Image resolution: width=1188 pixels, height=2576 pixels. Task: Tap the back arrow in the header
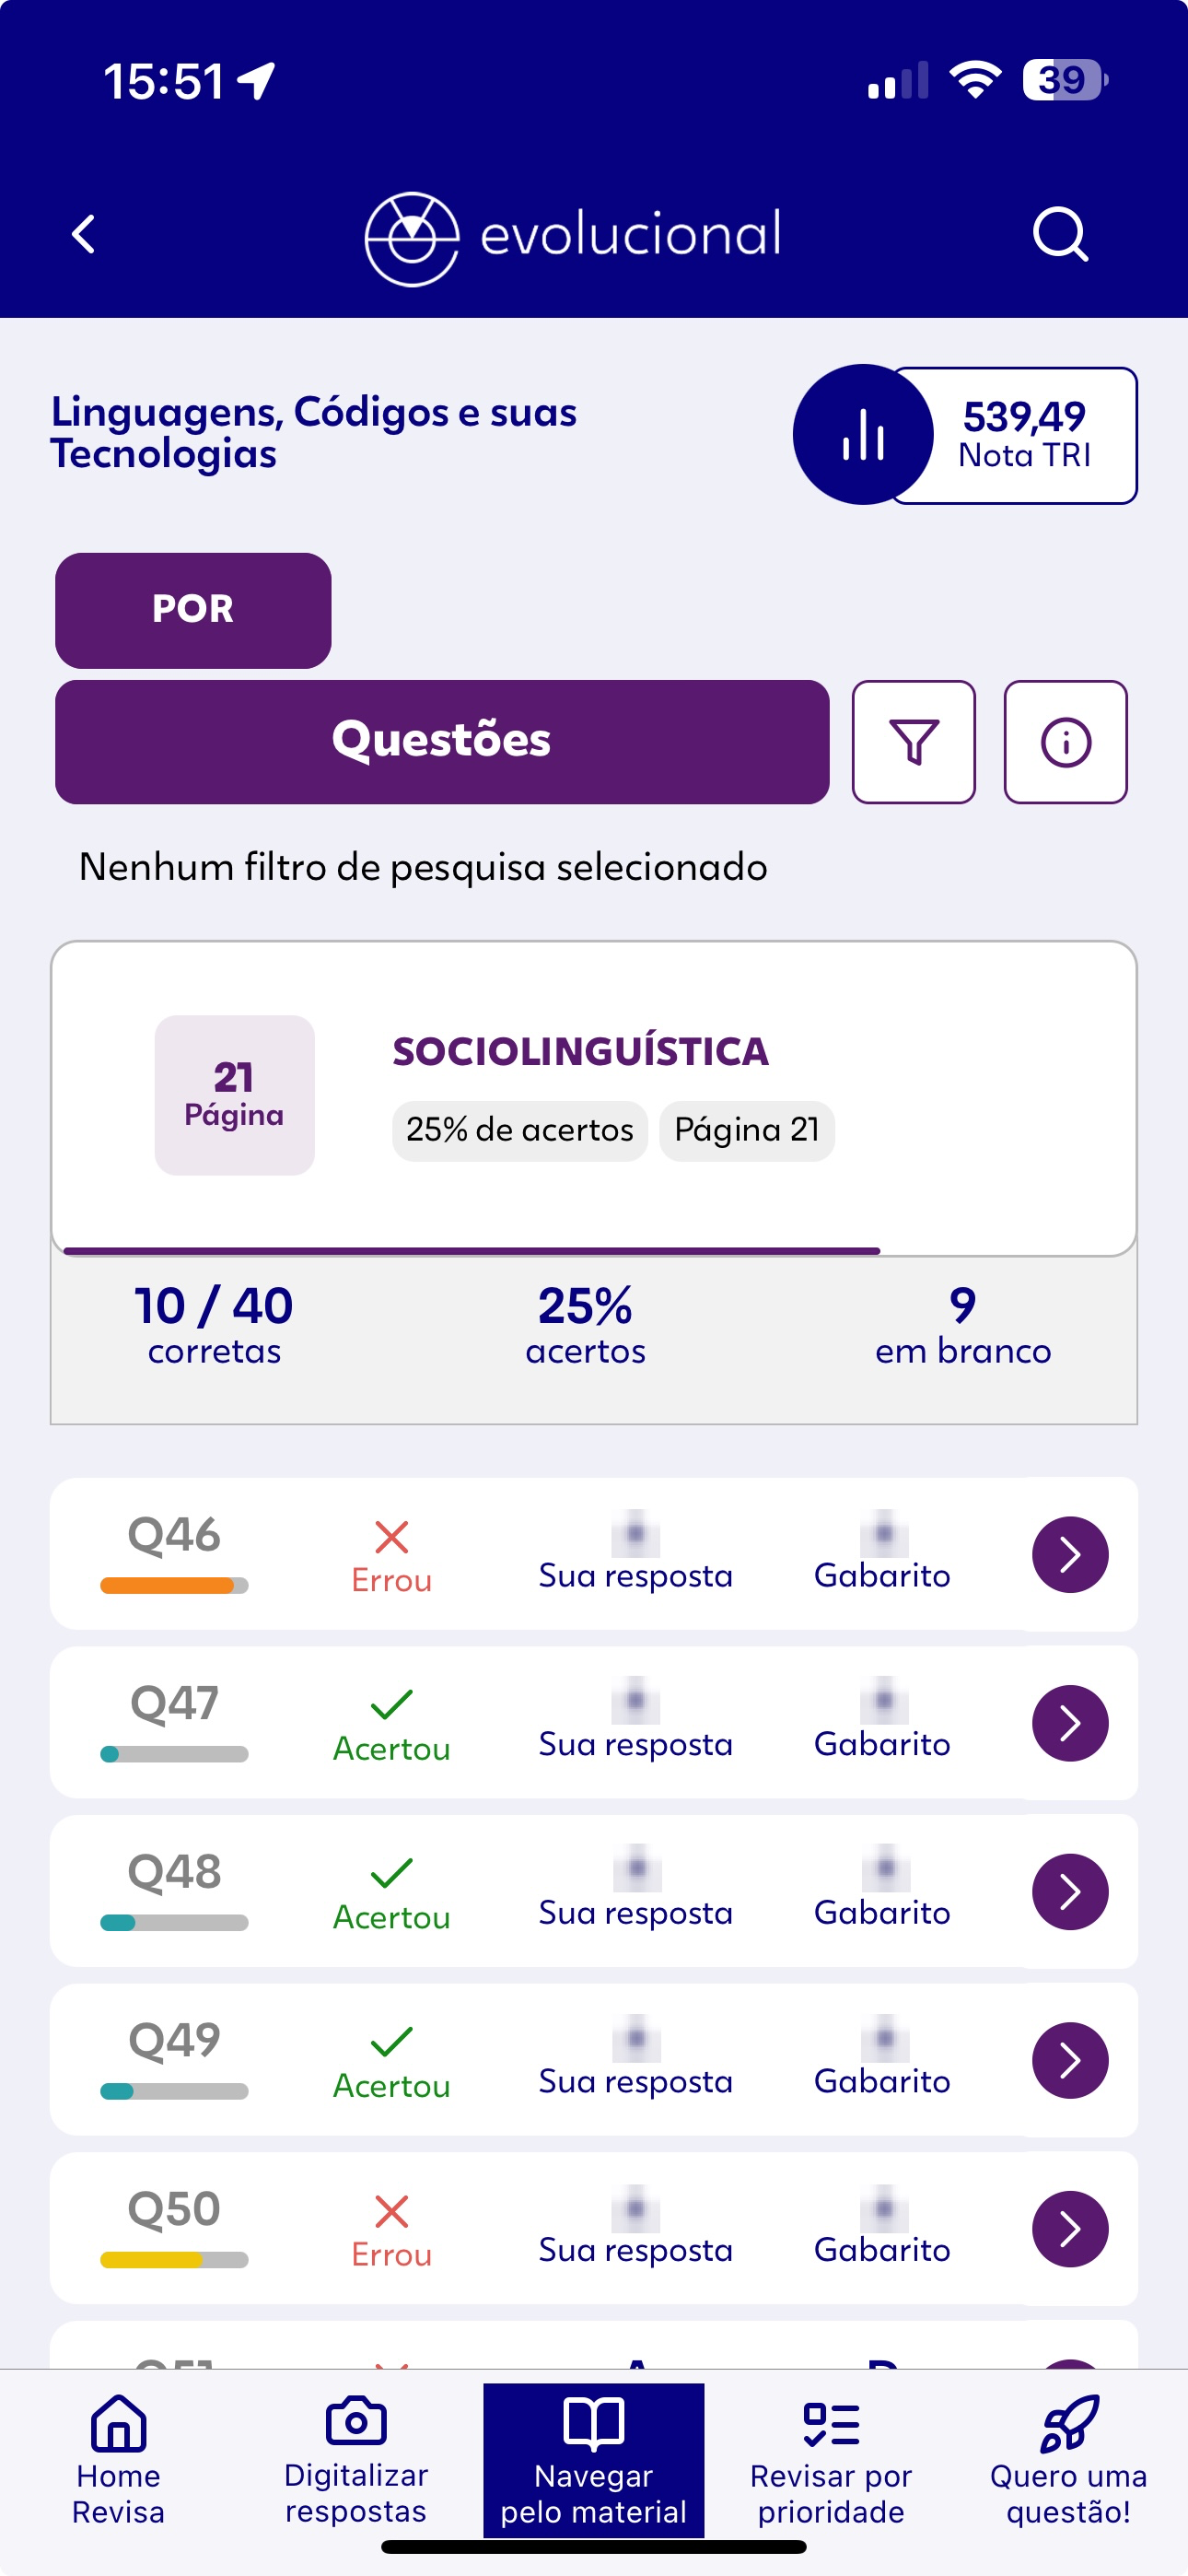tap(84, 235)
